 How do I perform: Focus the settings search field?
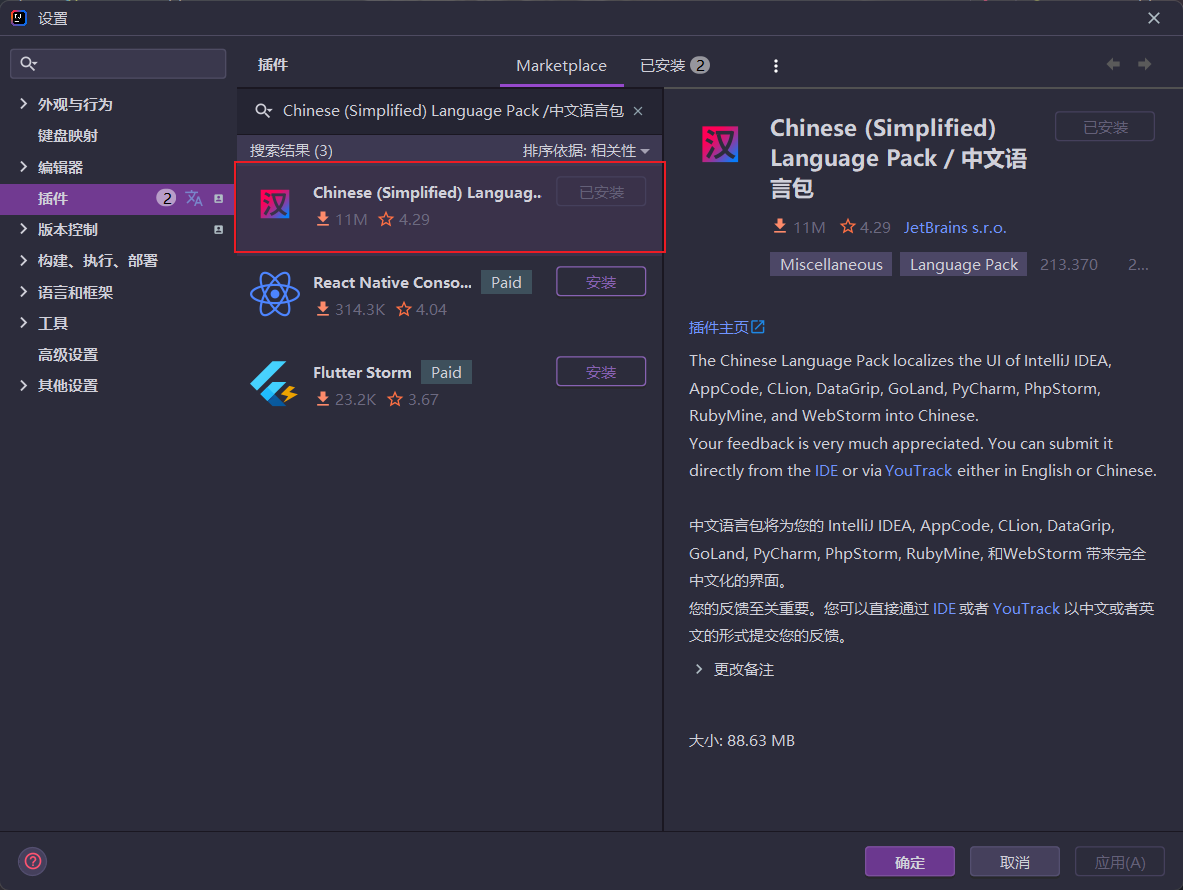click(118, 63)
